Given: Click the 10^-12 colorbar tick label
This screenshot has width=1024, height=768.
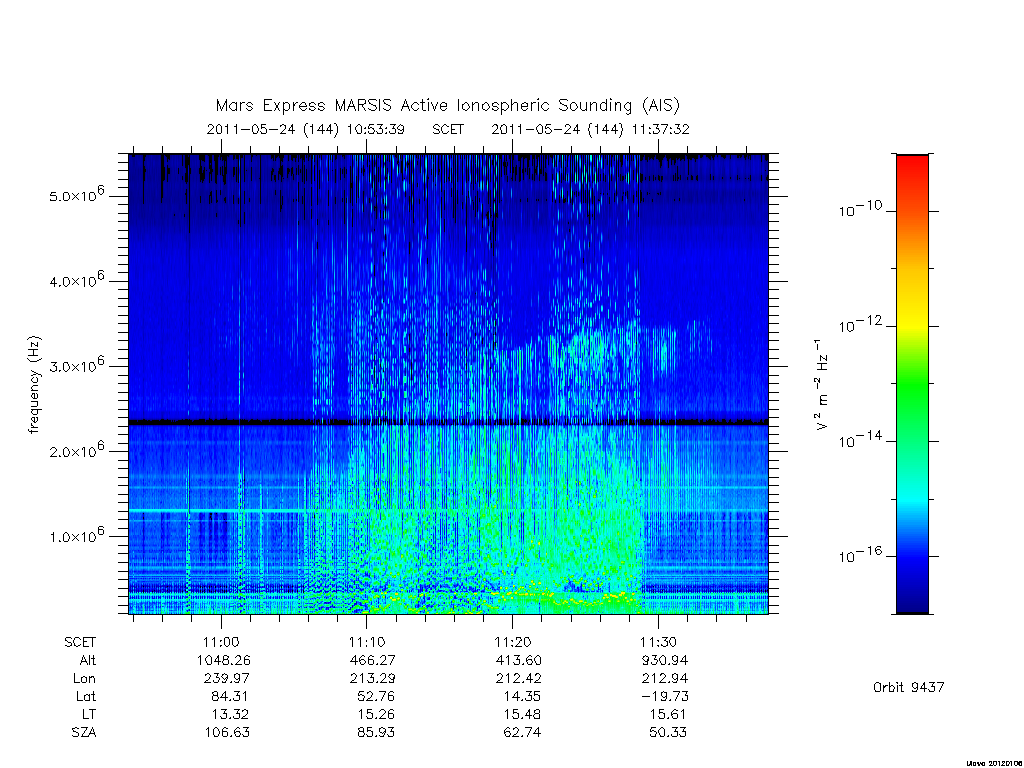Looking at the screenshot, I should click(860, 325).
